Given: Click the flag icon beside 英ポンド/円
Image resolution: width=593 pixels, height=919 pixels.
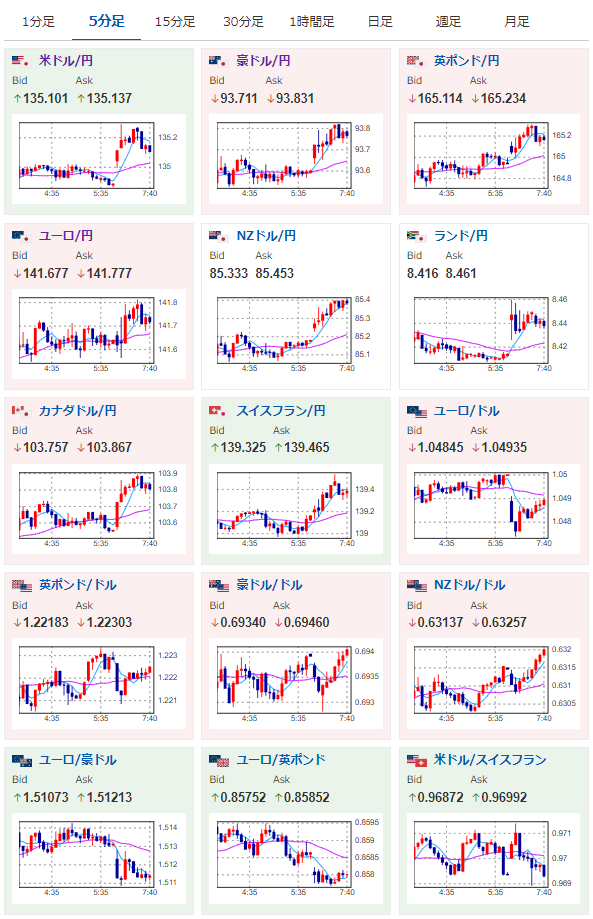Looking at the screenshot, I should pyautogui.click(x=417, y=61).
